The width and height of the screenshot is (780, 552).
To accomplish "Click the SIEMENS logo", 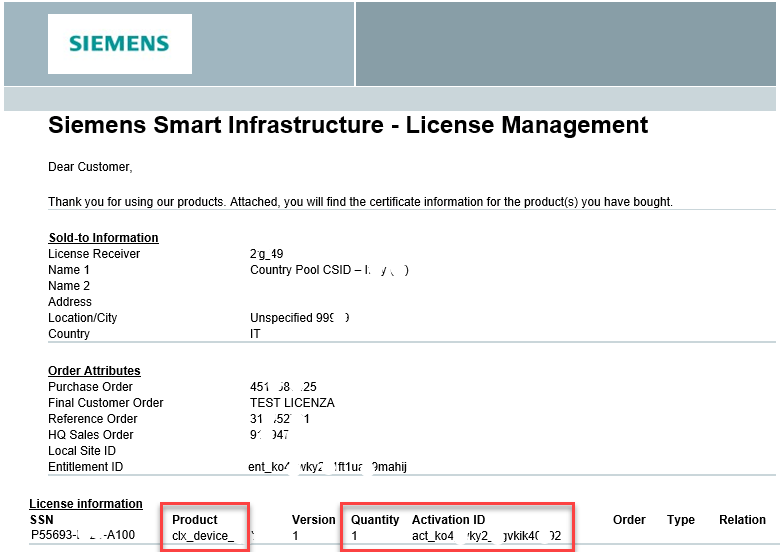I will pos(119,44).
